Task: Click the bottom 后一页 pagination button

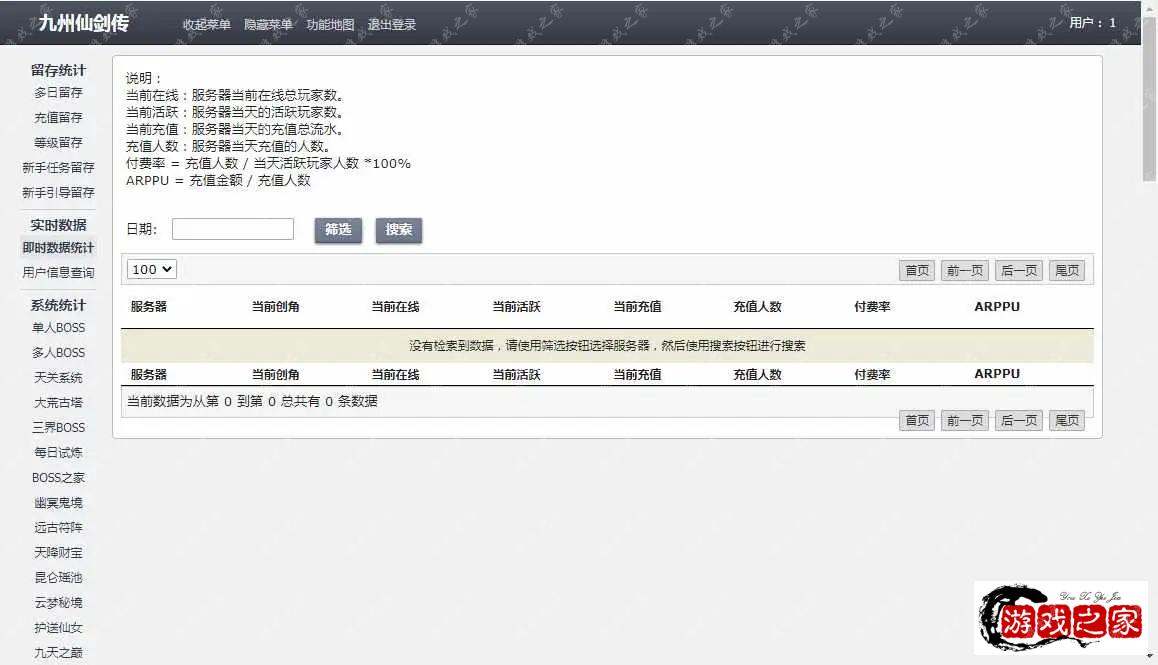Action: [1019, 420]
